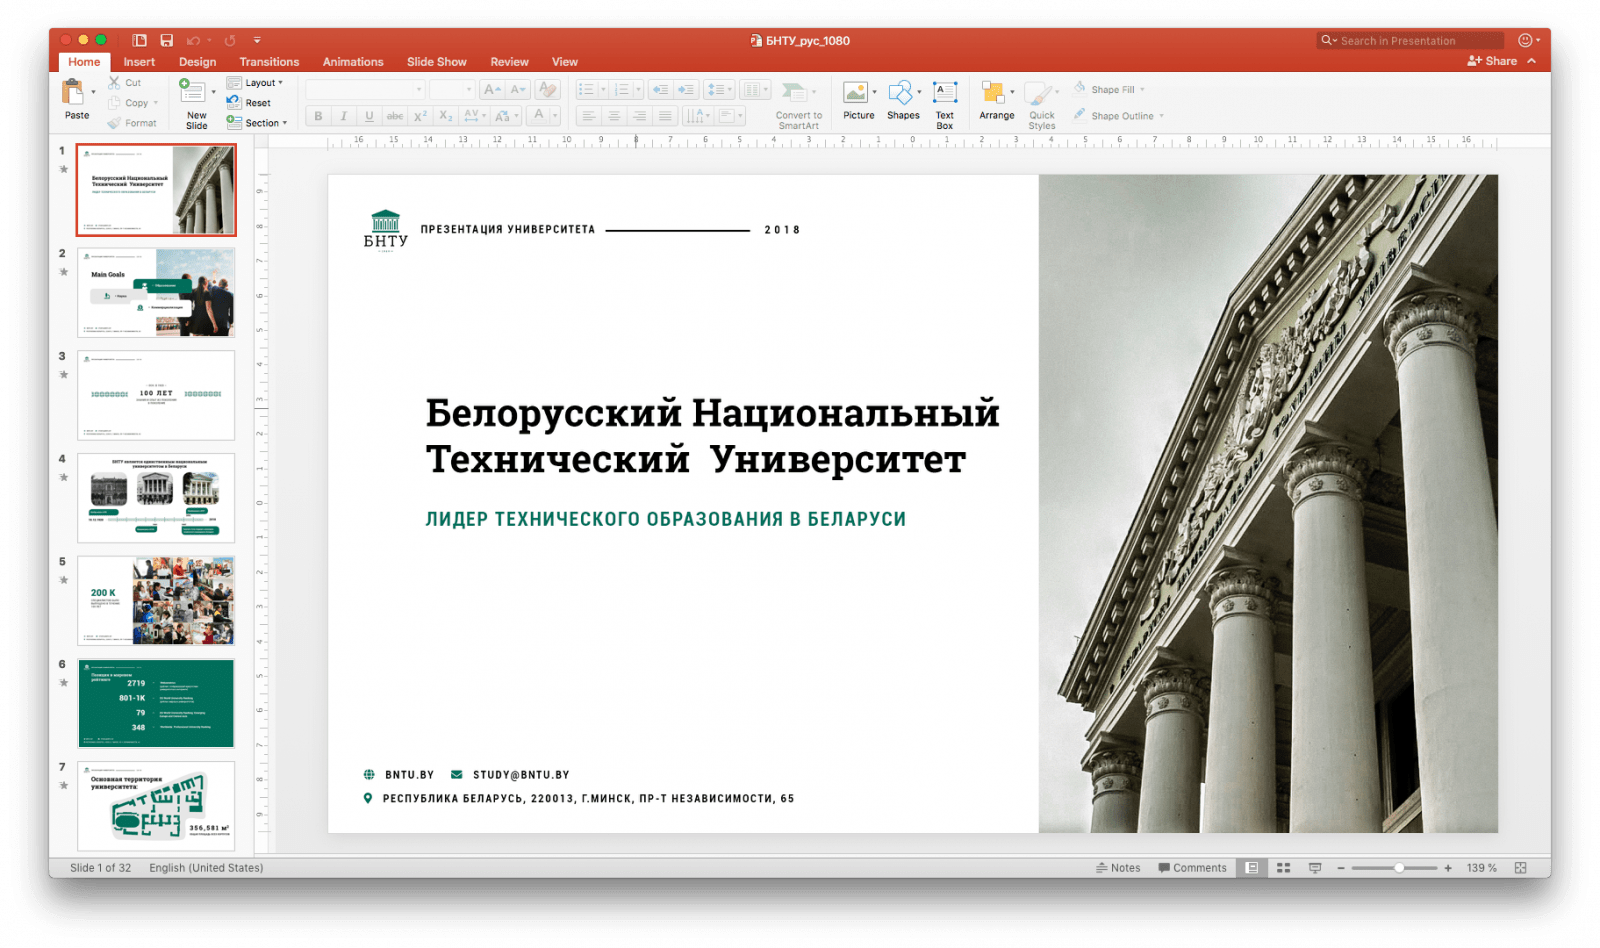The image size is (1600, 948).
Task: Toggle underline formatting
Action: point(369,116)
